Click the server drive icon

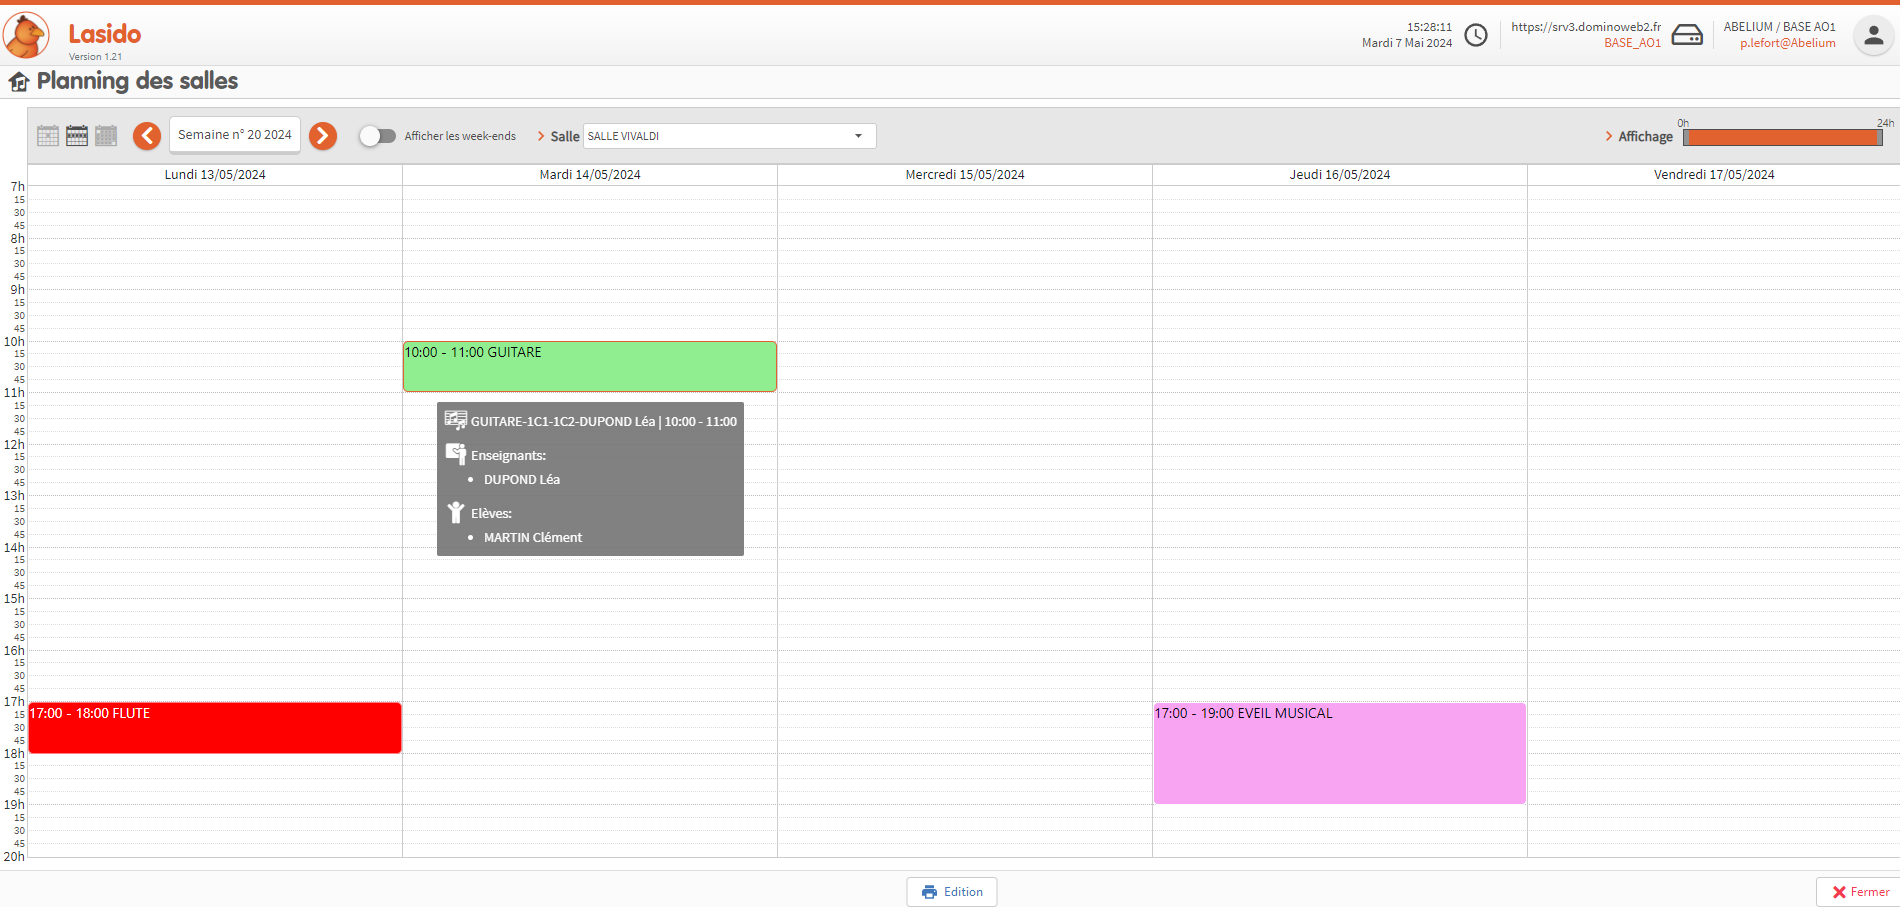tap(1687, 36)
